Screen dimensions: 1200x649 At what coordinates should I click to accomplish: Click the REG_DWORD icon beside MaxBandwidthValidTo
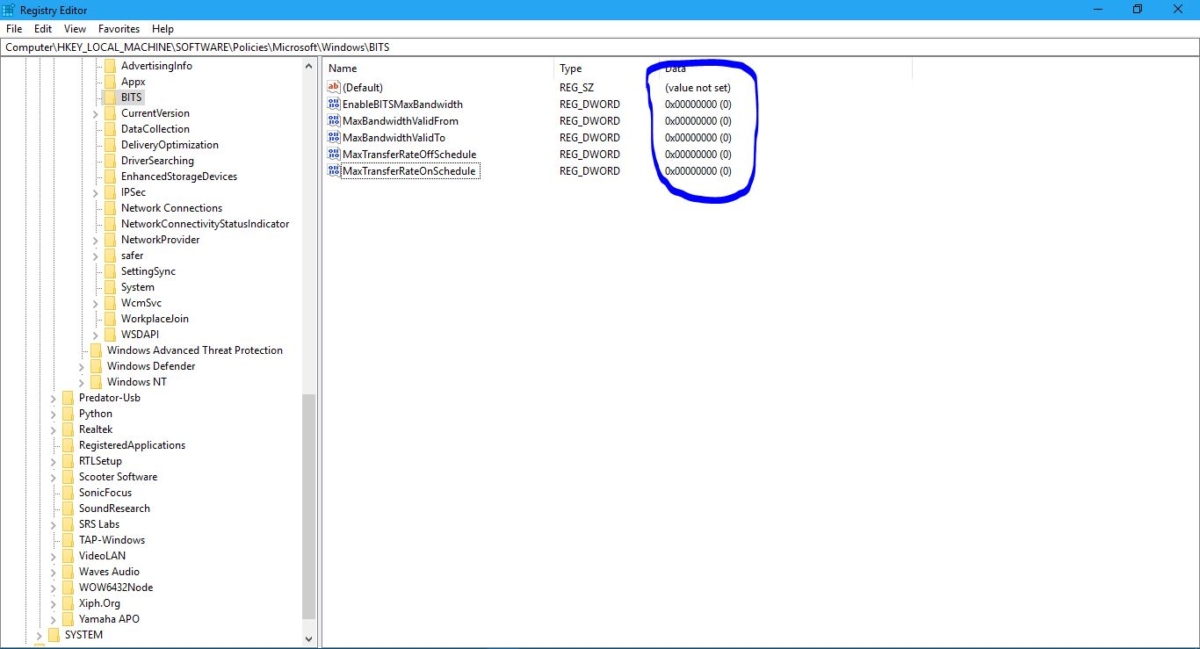pyautogui.click(x=334, y=137)
